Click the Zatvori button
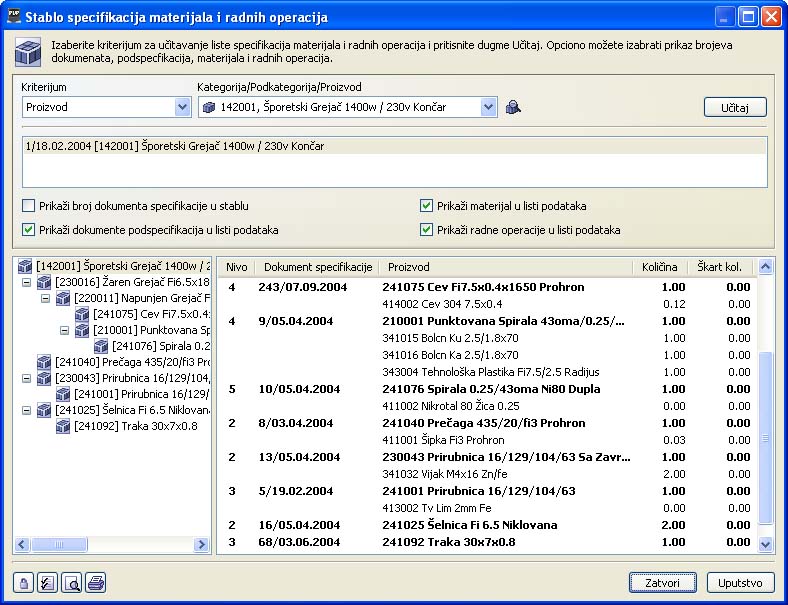788x605 pixels. 662,582
